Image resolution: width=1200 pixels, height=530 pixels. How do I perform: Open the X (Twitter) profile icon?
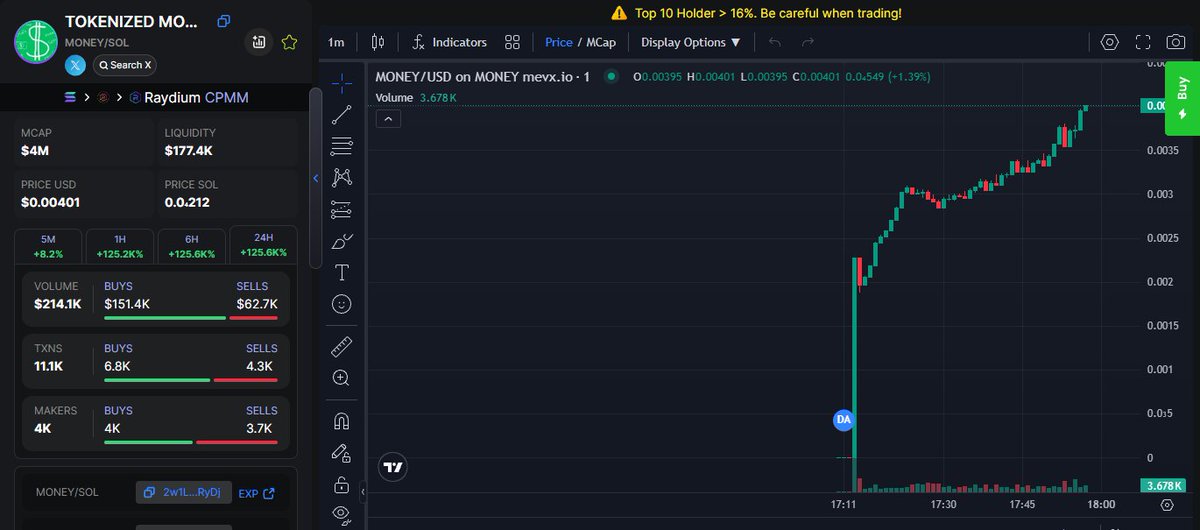(75, 65)
